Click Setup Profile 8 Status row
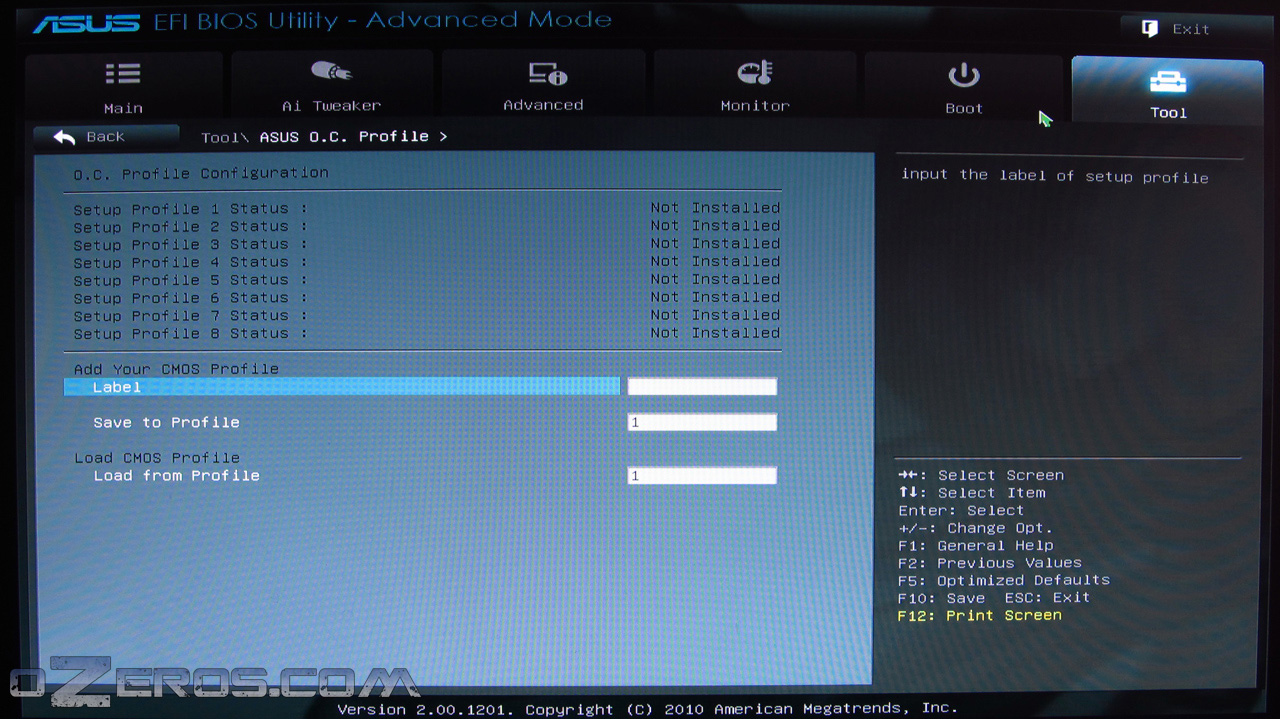This screenshot has height=719, width=1280. click(427, 334)
